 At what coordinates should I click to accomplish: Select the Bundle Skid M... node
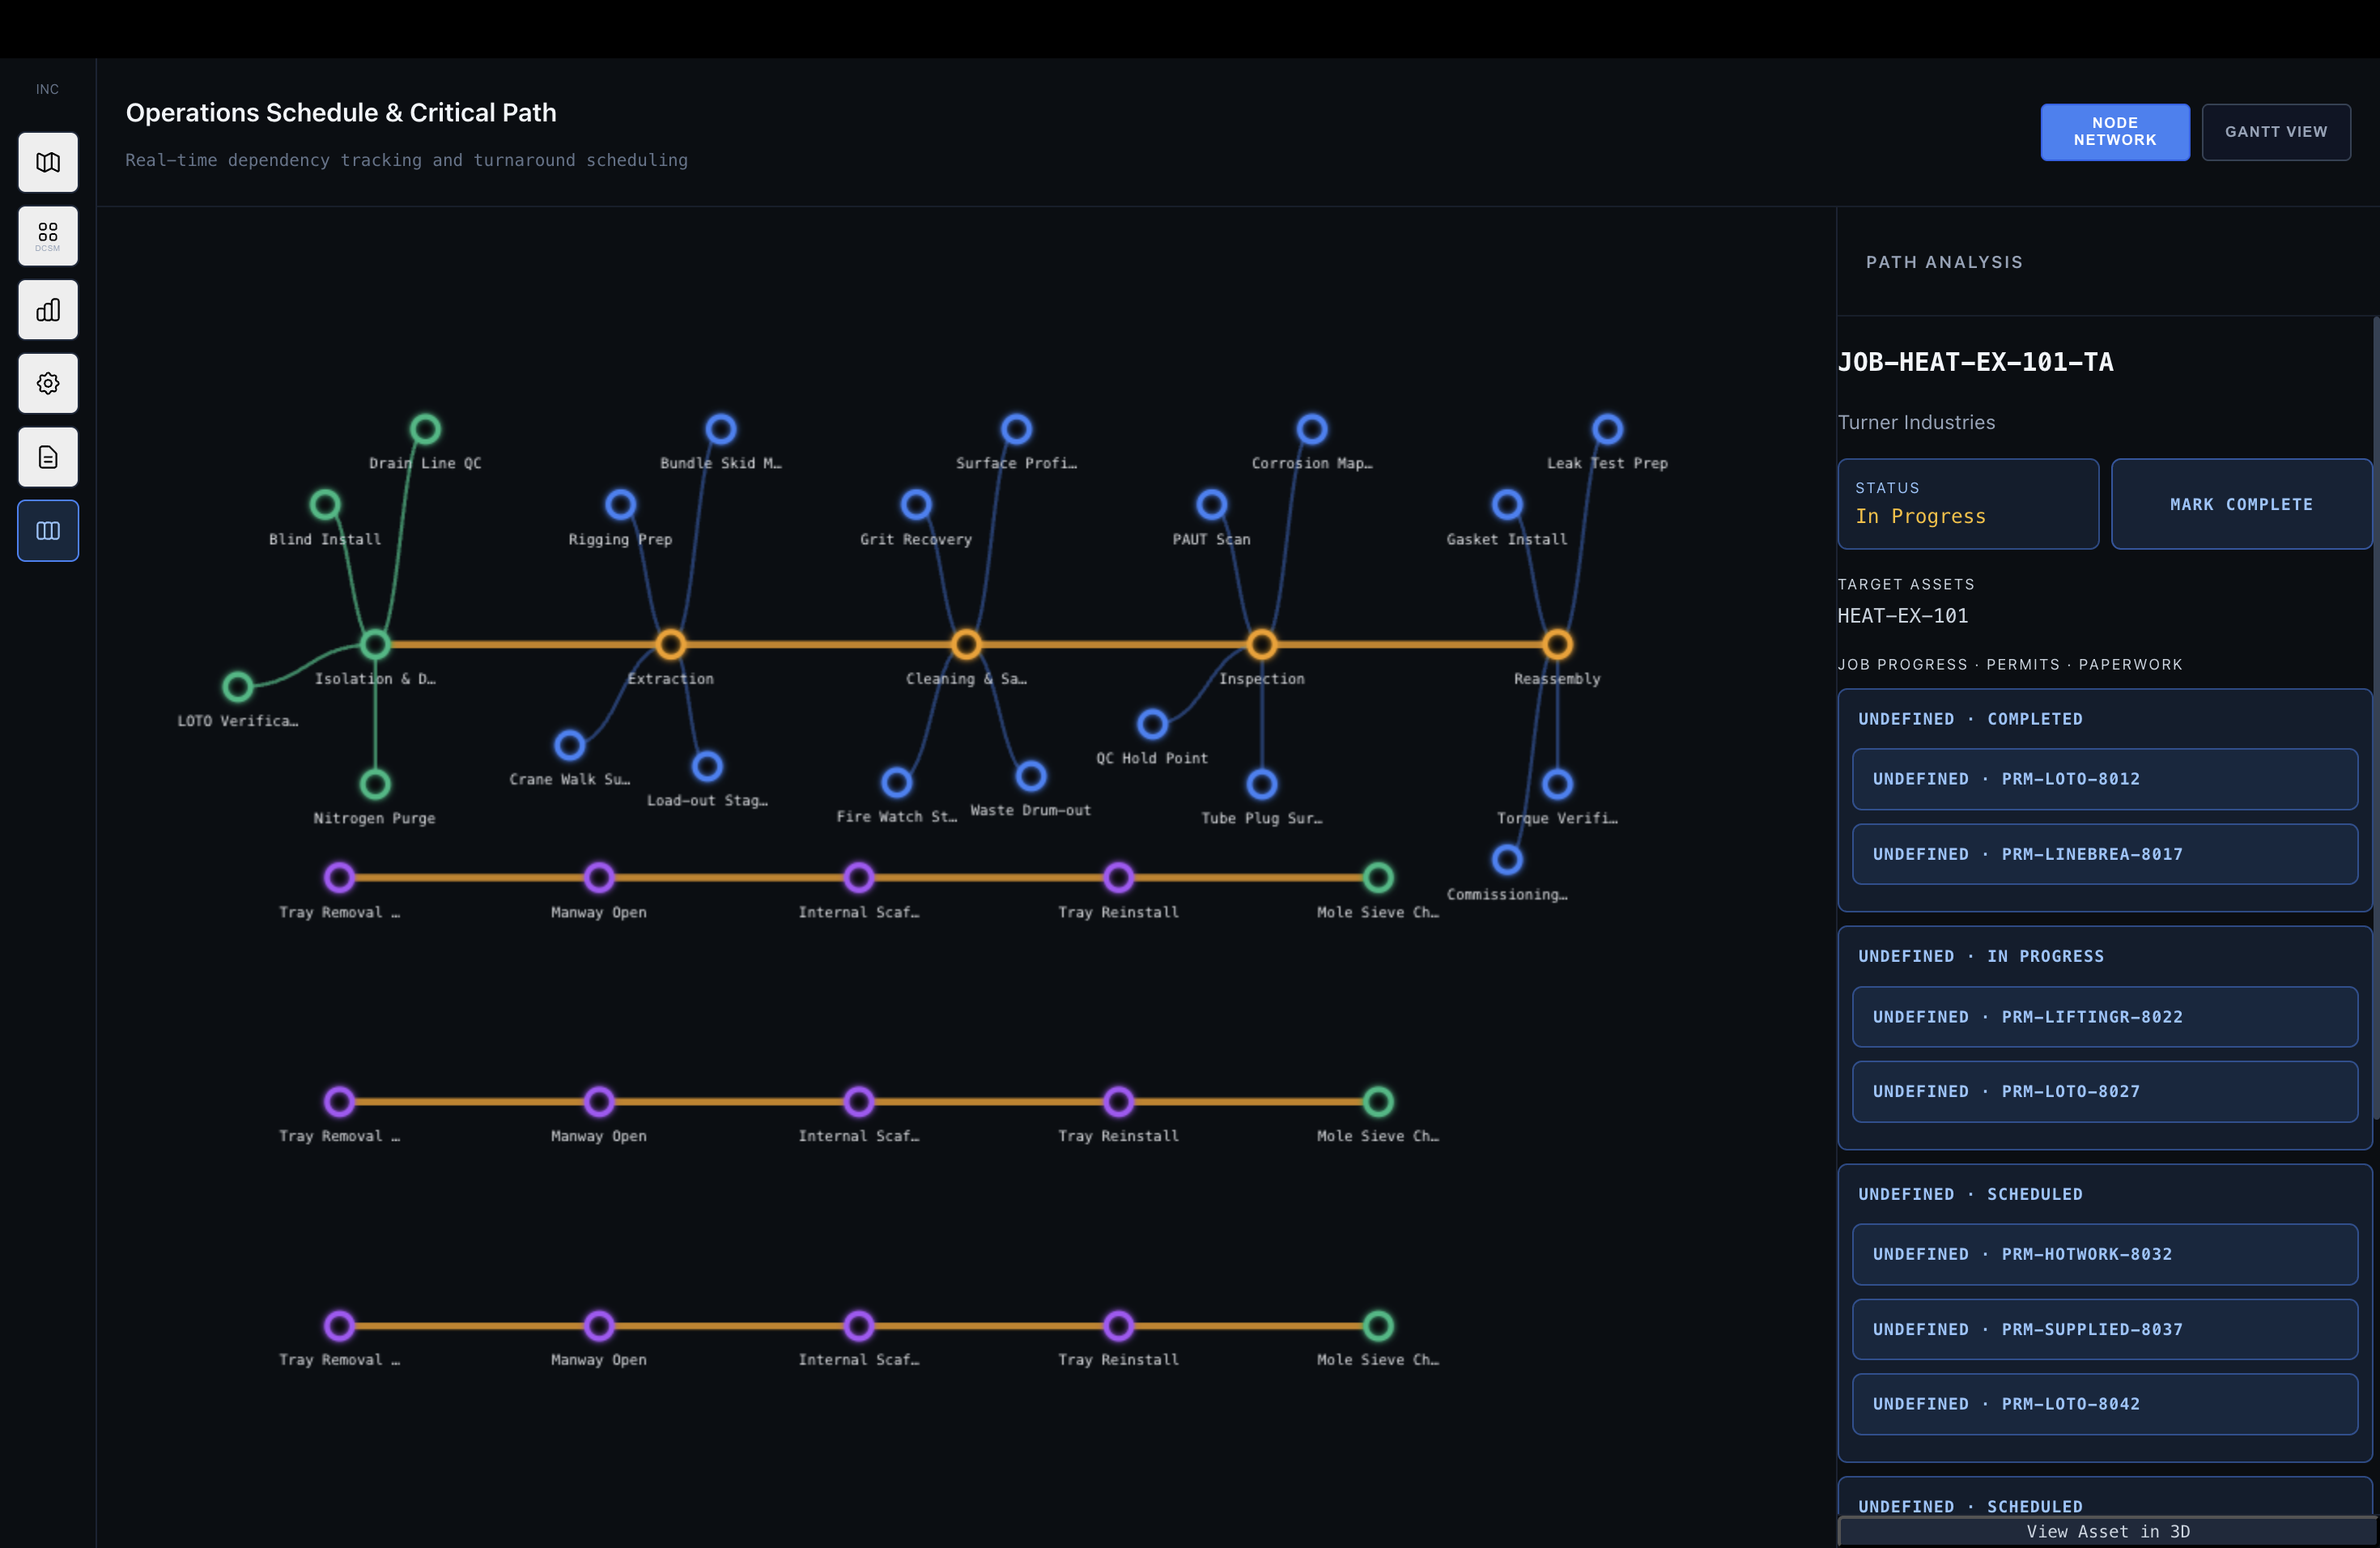(721, 429)
